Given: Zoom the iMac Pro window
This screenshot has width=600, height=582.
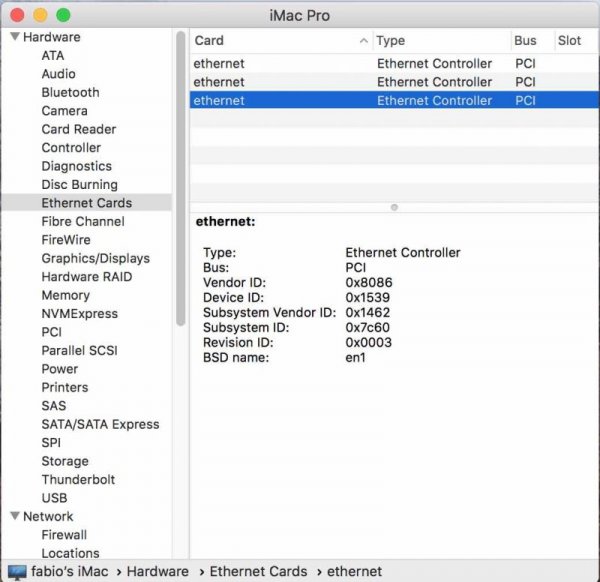Looking at the screenshot, I should tap(63, 15).
